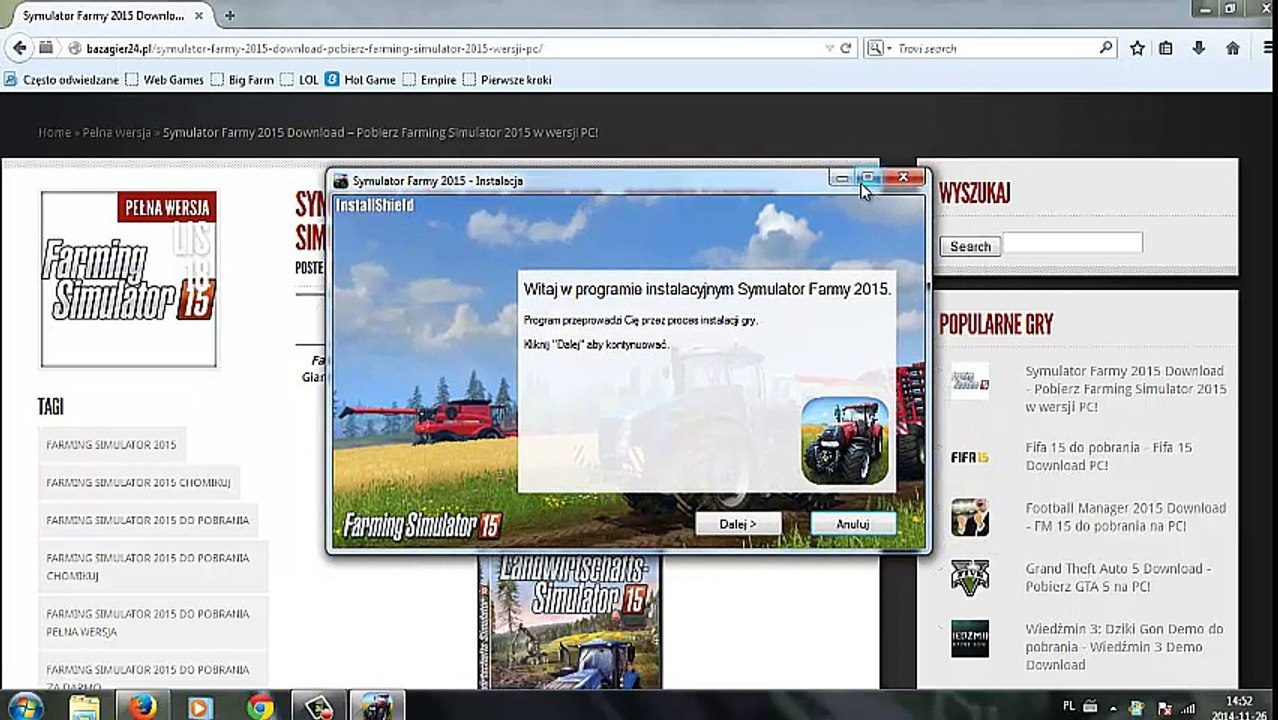Click the Landwirtschafts-Simulator 15 box art image
1278x720 pixels.
(570, 621)
